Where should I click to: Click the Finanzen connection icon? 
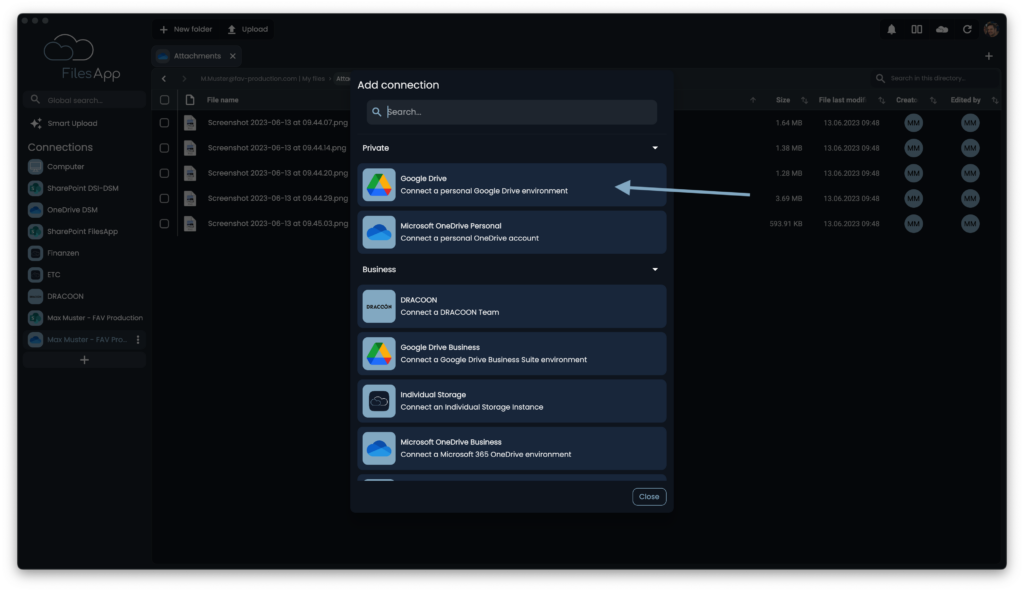pos(35,253)
